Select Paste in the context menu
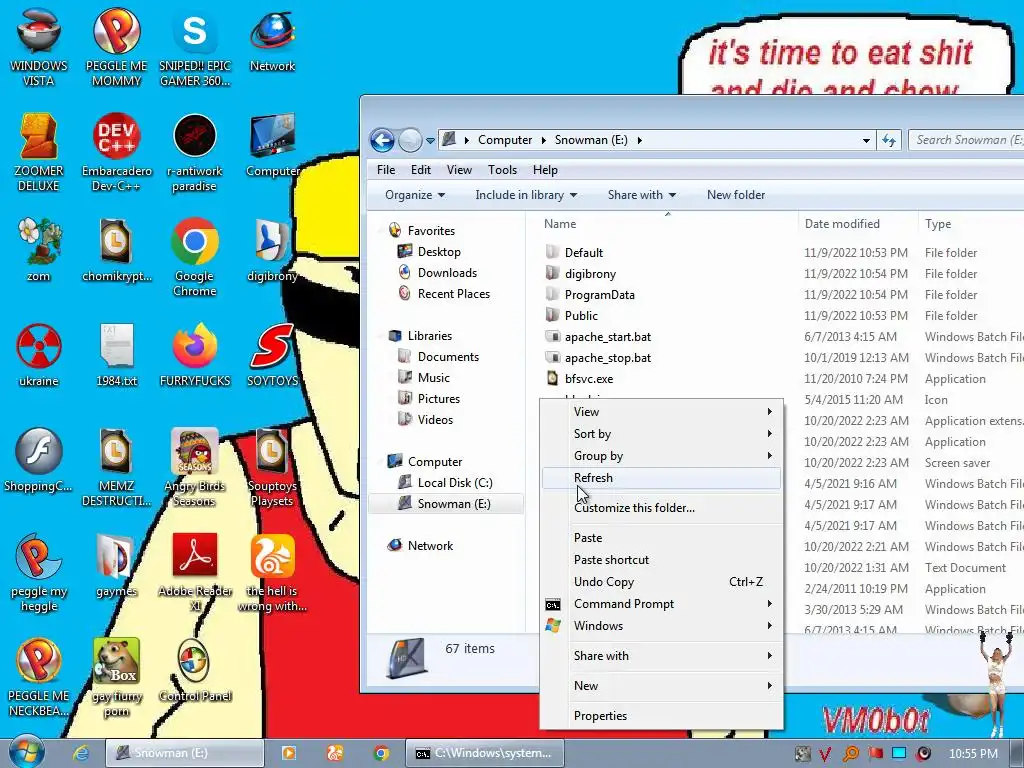The height and width of the screenshot is (768, 1024). (661, 537)
